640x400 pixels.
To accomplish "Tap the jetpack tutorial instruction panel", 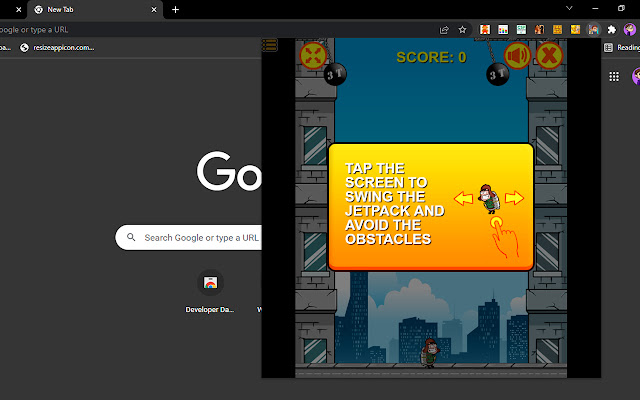I will coord(430,207).
